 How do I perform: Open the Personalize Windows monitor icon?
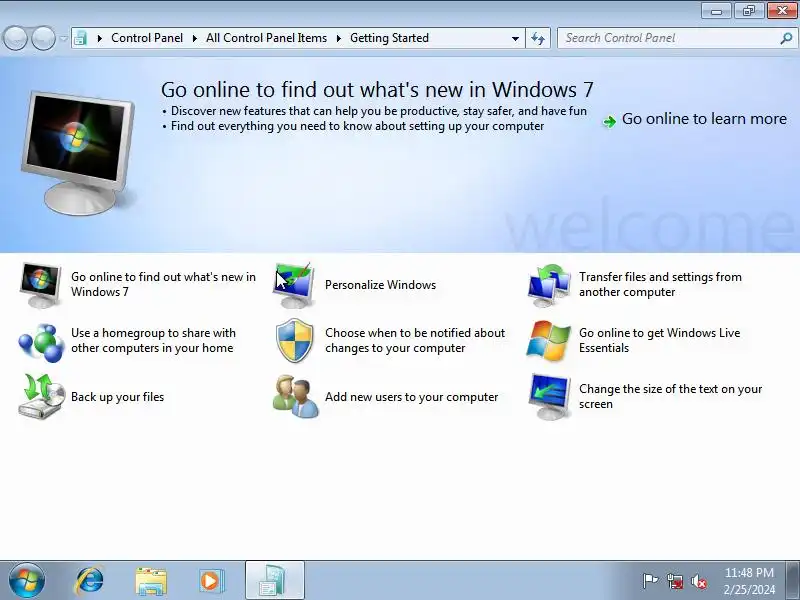293,285
